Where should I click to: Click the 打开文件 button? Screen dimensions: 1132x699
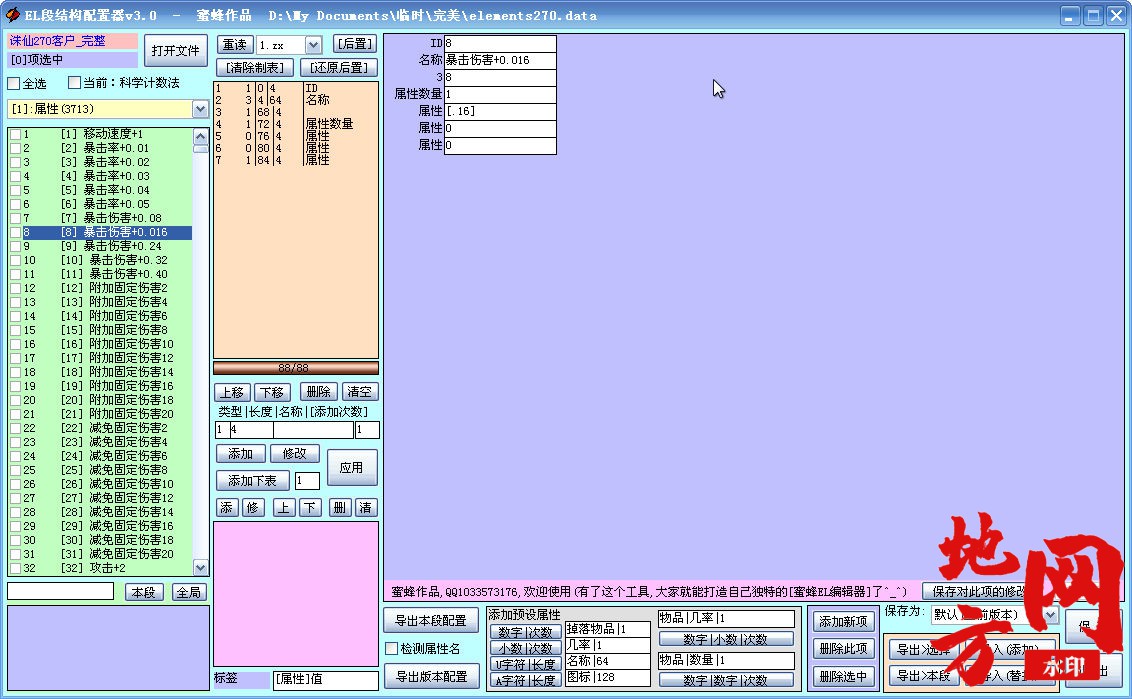[175, 51]
